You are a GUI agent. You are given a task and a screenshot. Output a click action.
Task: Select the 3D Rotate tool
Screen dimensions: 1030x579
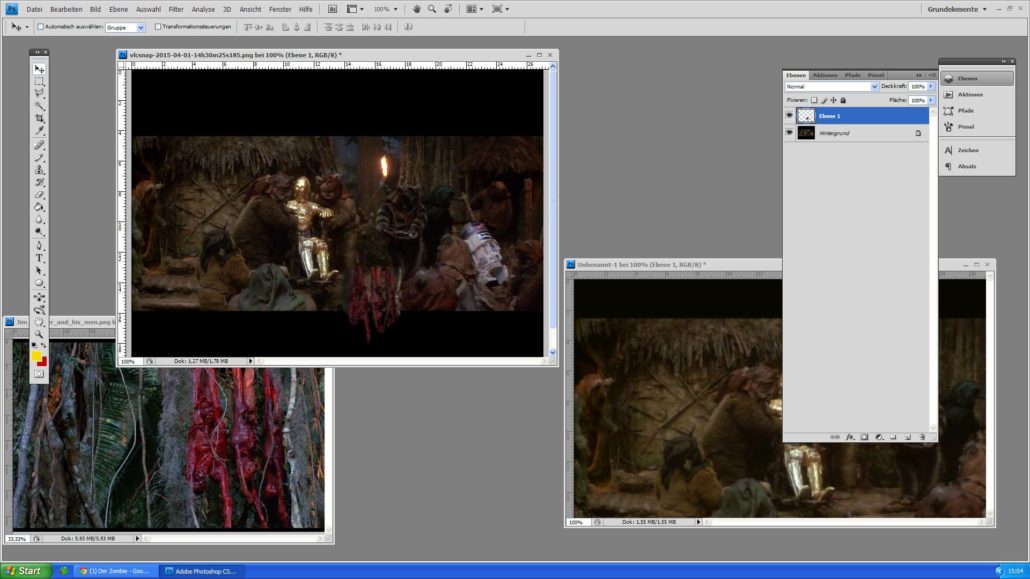click(x=39, y=298)
